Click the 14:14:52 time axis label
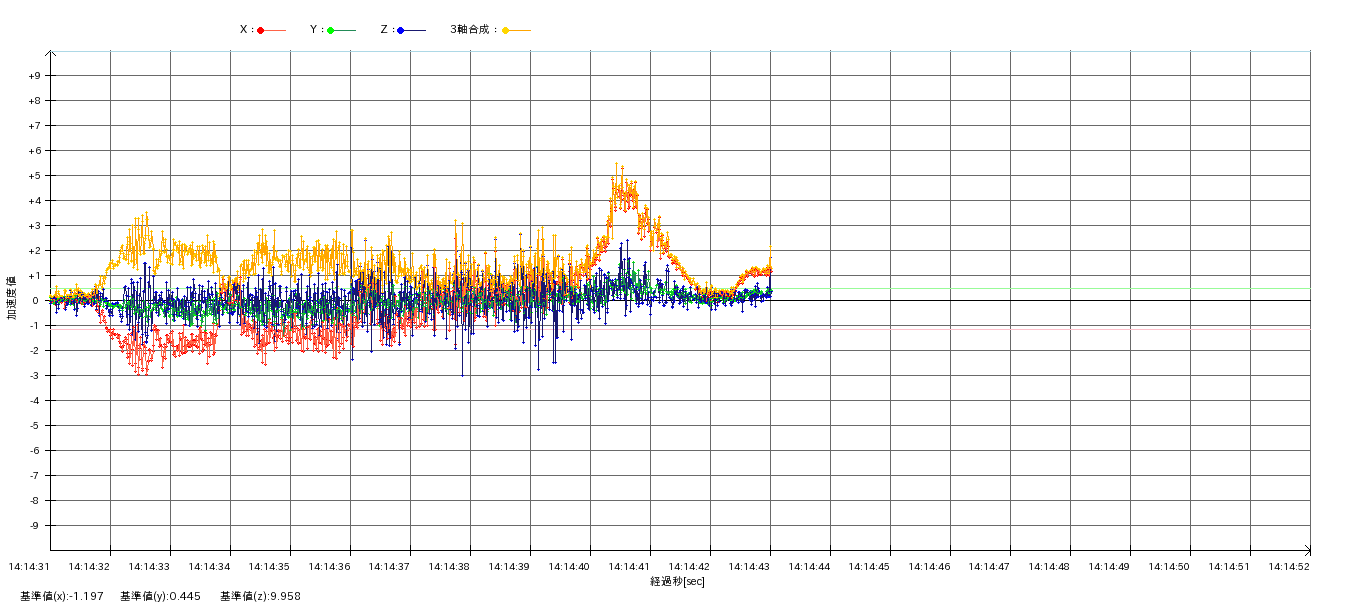Image resolution: width=1350 pixels, height=610 pixels. point(1289,567)
